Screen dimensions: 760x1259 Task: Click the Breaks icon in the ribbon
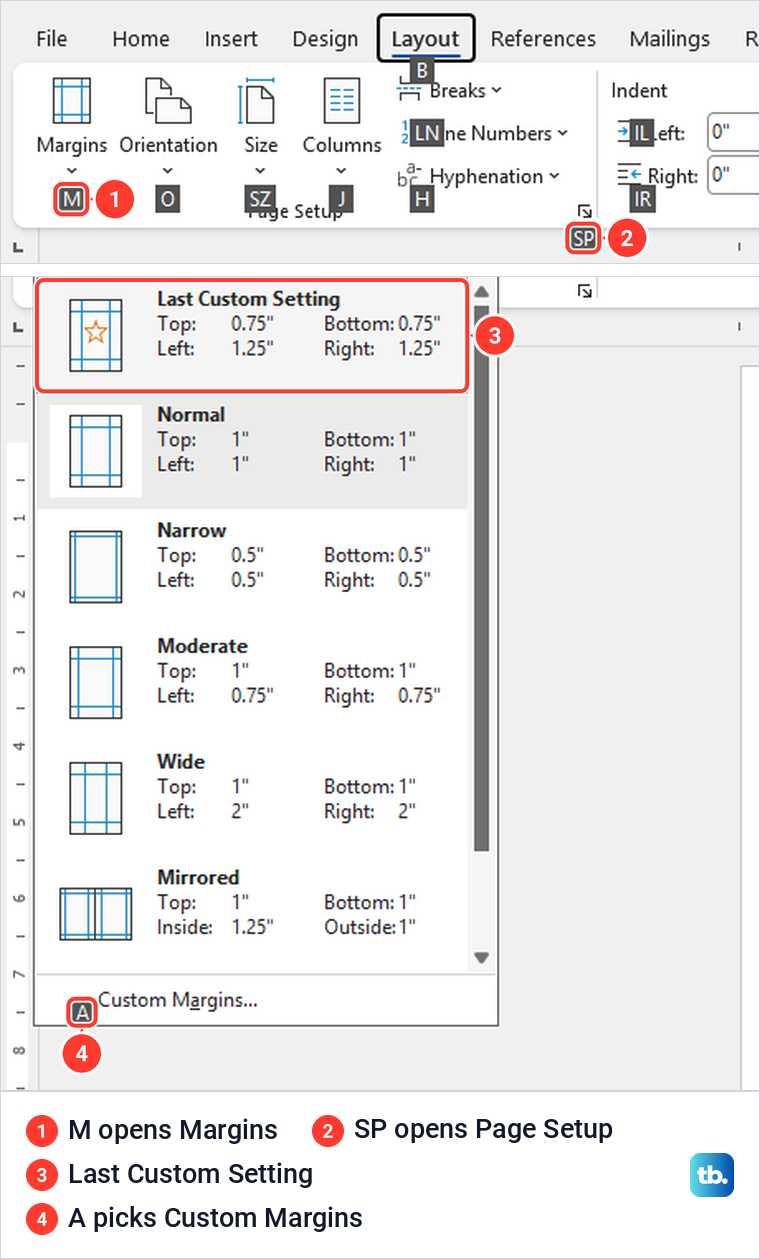410,91
